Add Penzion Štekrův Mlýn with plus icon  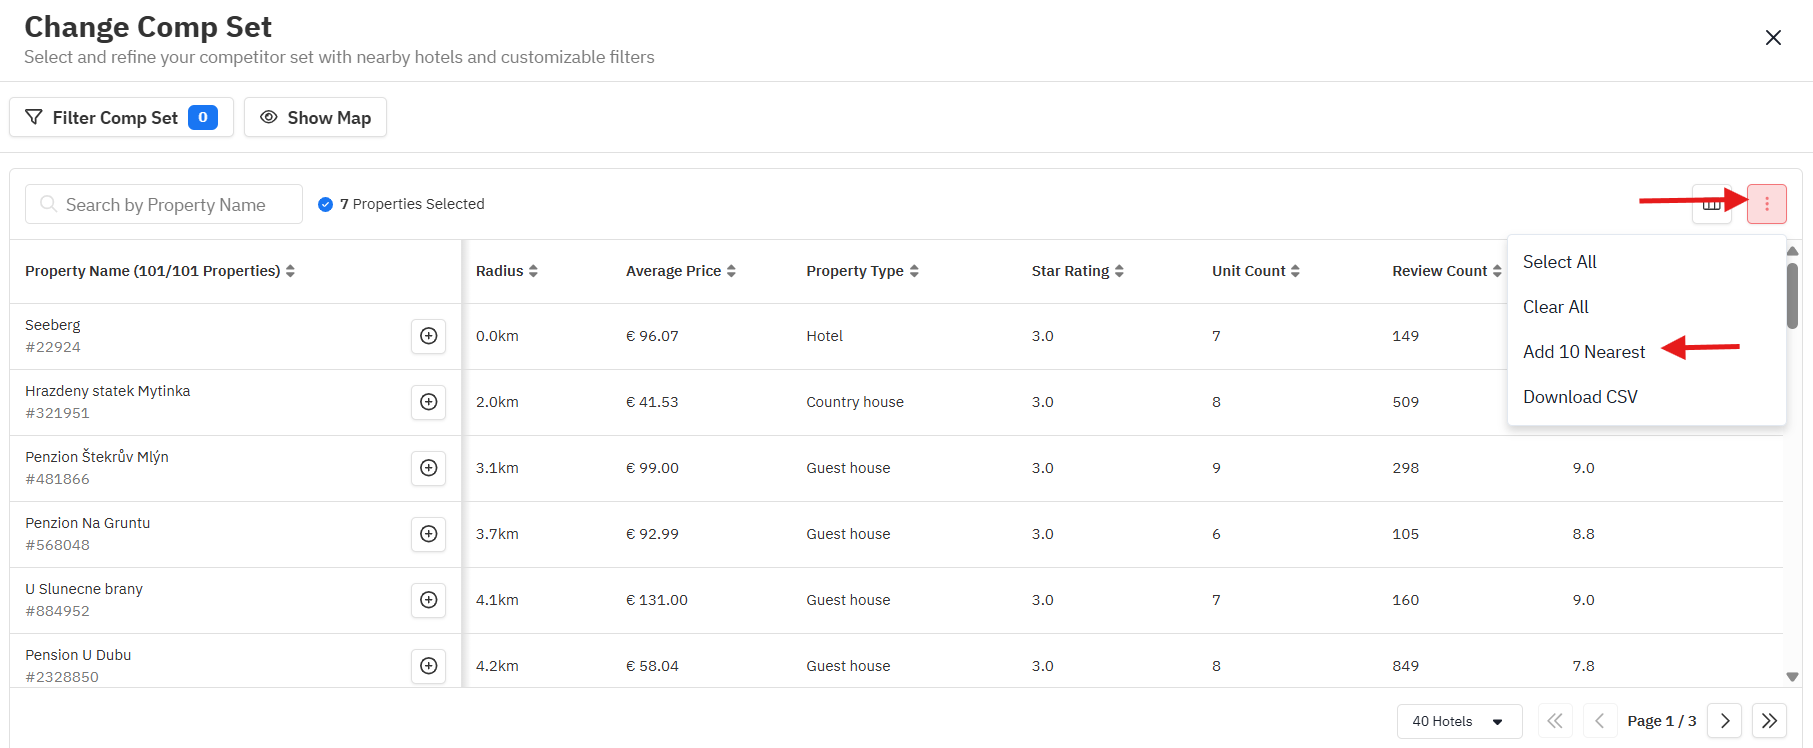tap(428, 468)
